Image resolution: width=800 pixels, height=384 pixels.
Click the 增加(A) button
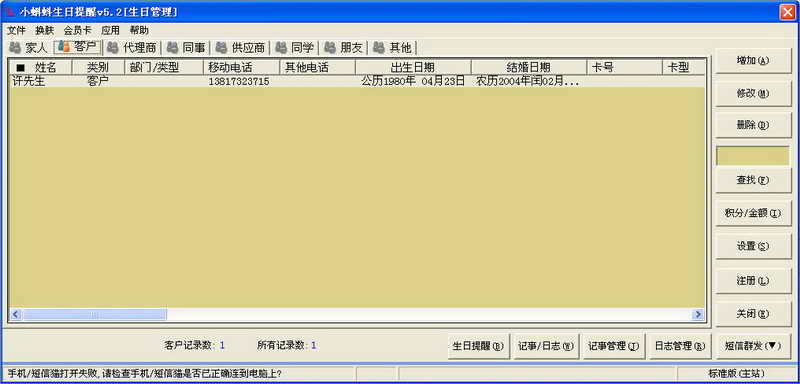[x=753, y=60]
